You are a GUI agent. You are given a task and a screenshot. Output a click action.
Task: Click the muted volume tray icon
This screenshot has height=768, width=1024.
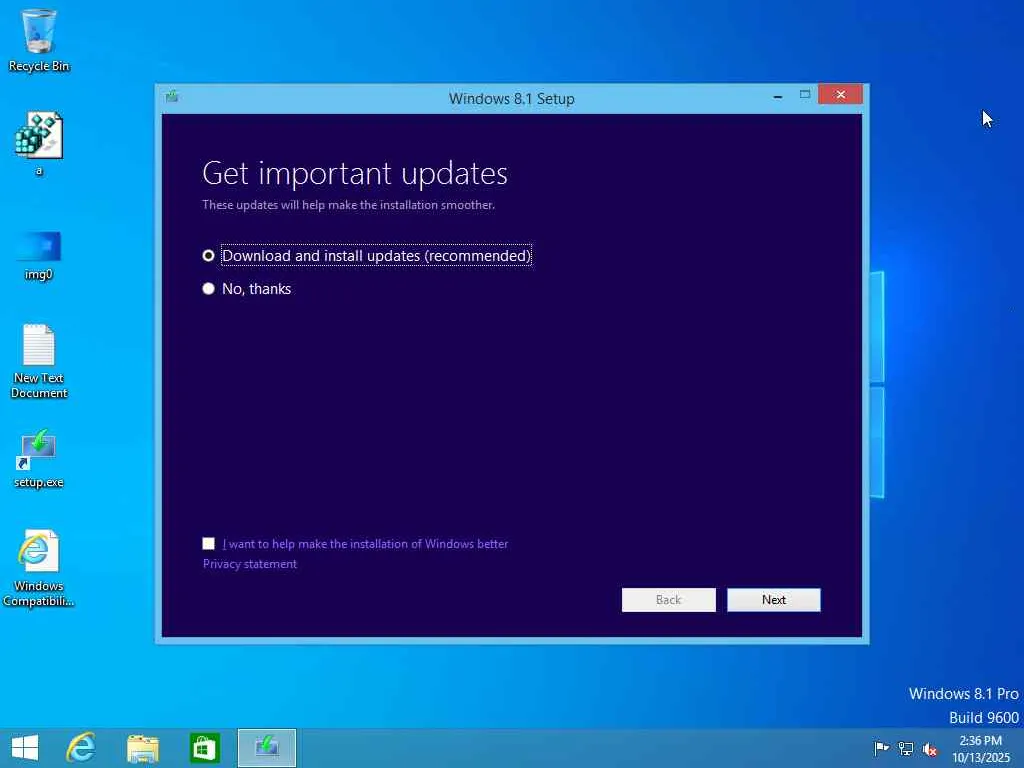tap(930, 749)
